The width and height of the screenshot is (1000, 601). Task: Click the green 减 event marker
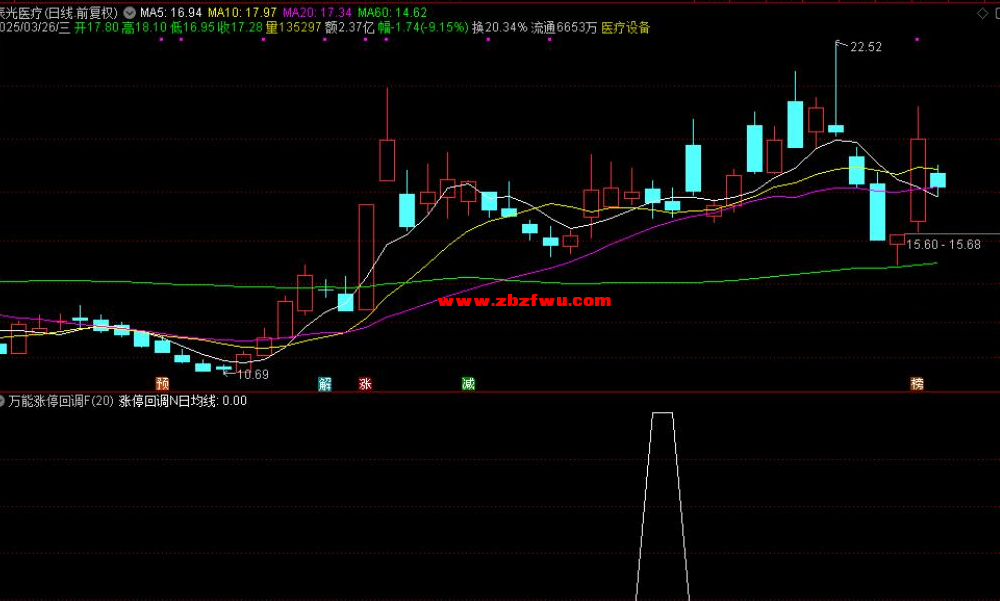(468, 383)
